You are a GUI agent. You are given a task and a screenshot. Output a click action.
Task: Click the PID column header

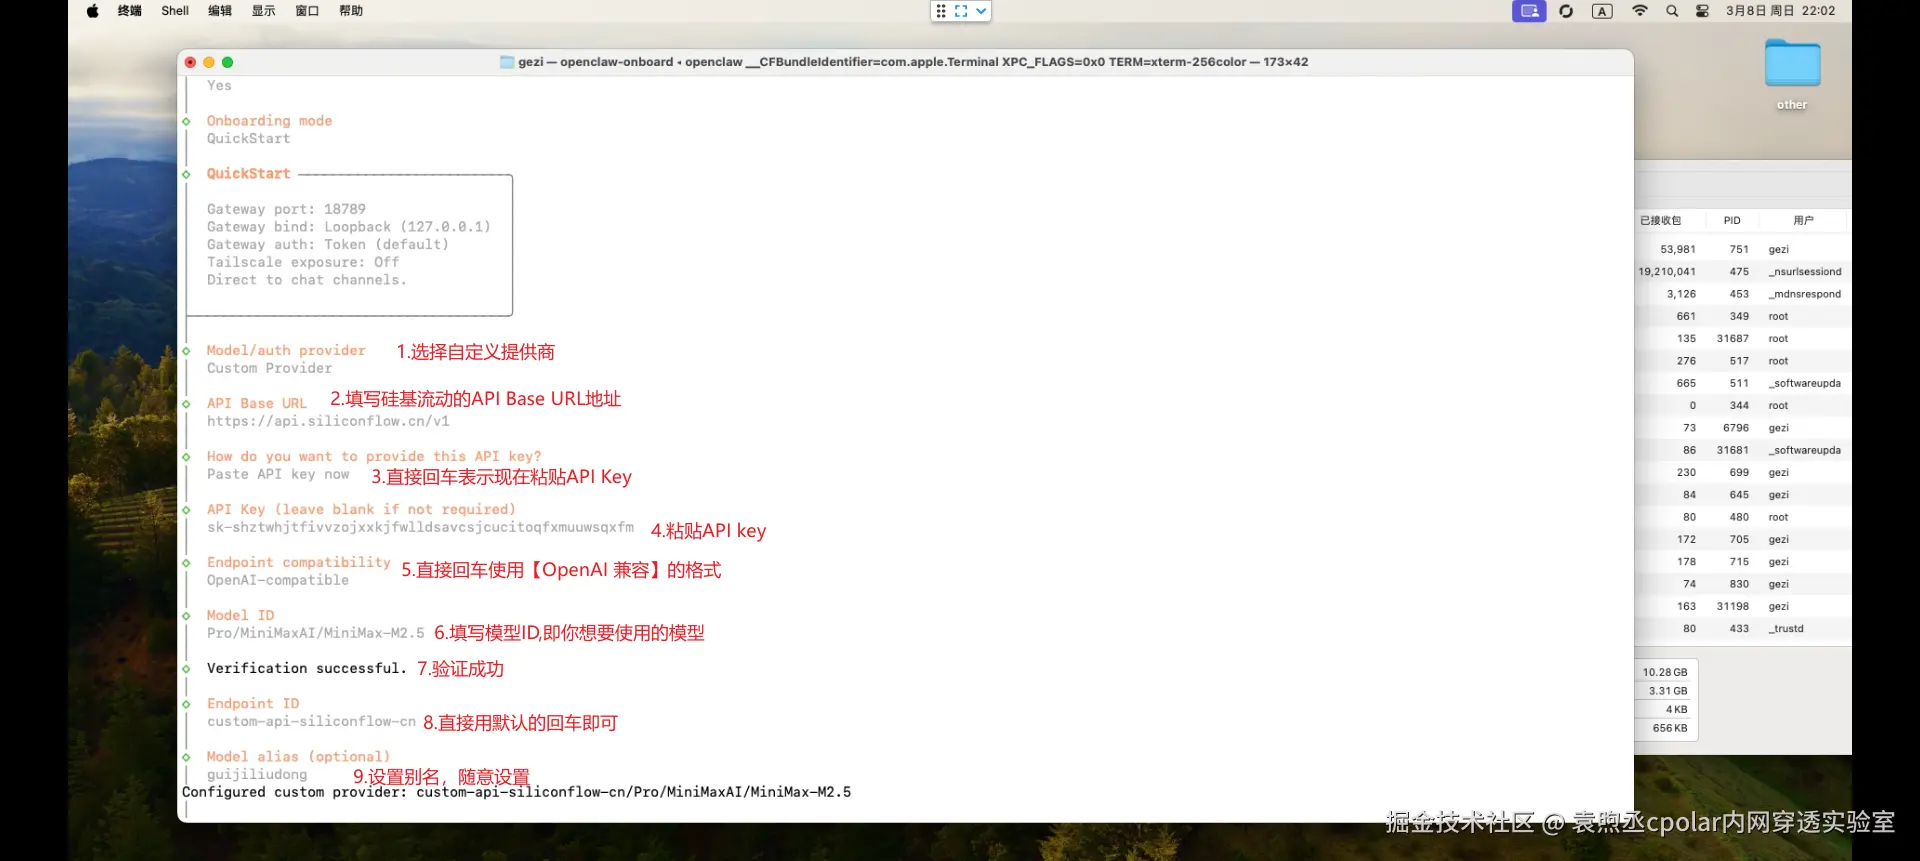(1732, 221)
